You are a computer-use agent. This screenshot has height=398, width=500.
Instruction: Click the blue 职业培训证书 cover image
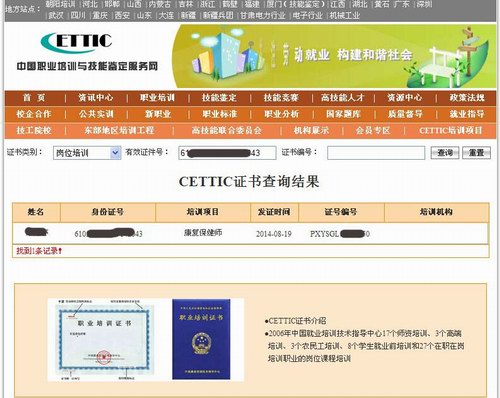click(201, 339)
